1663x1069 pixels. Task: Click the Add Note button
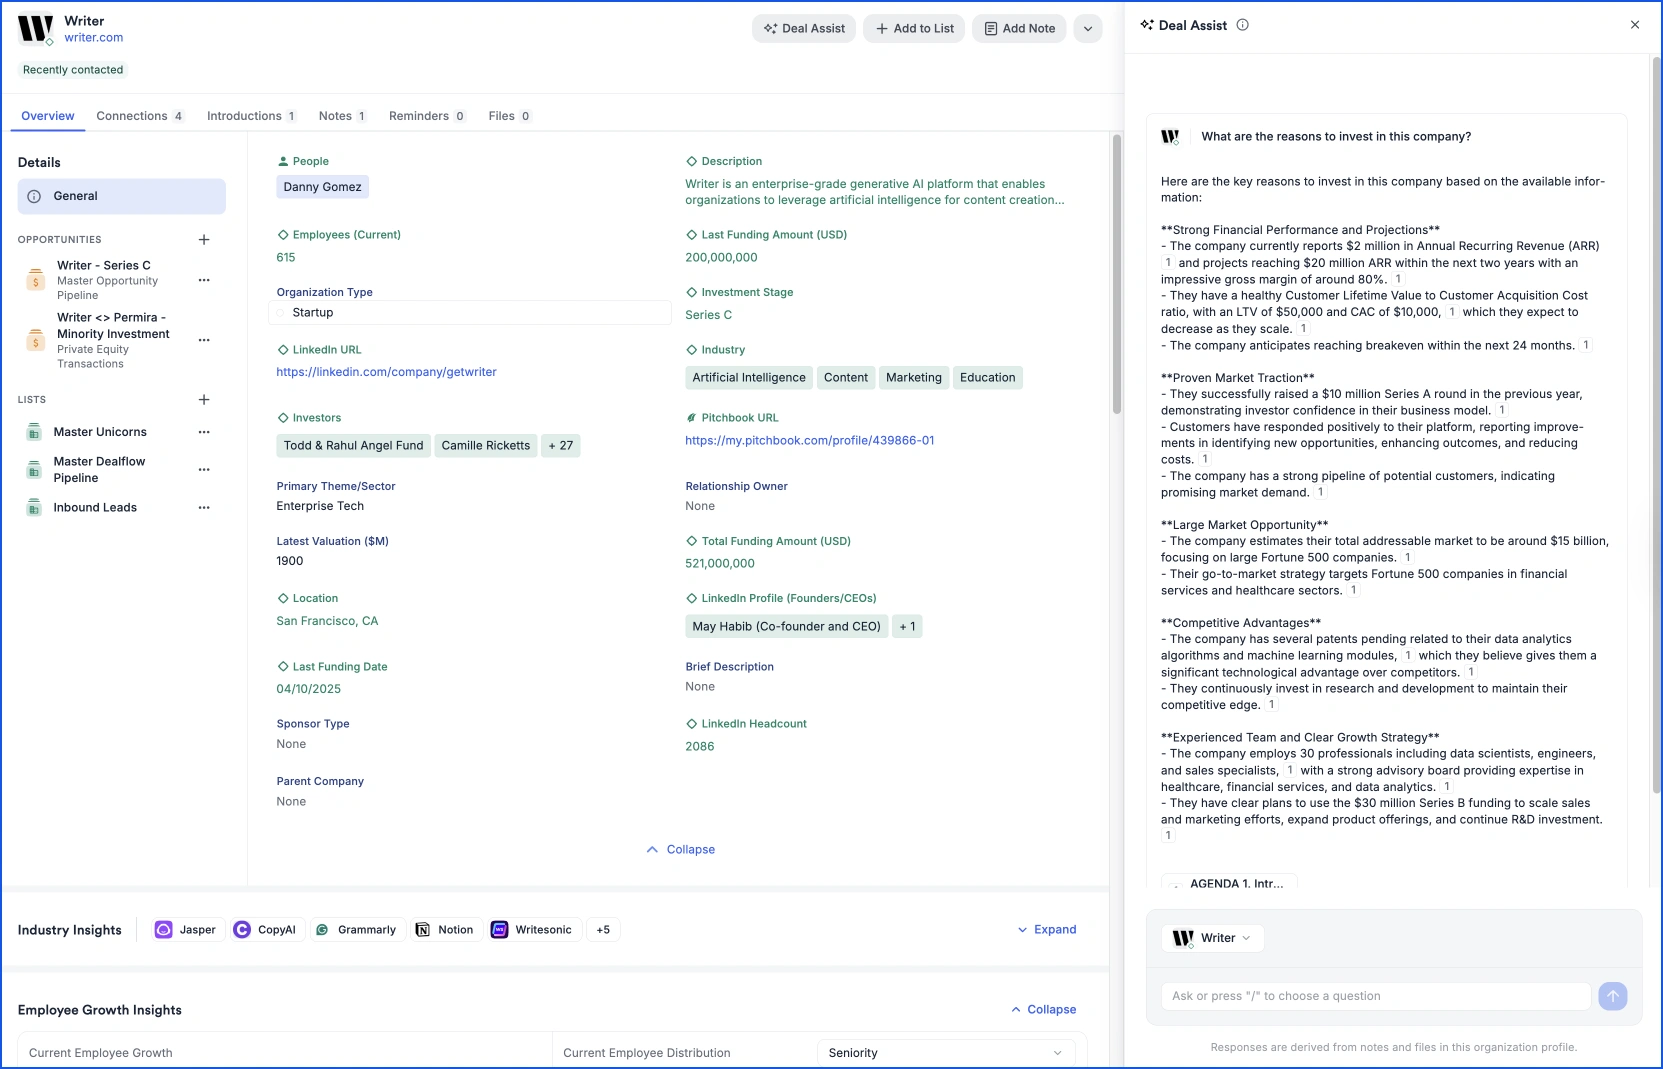[1020, 28]
